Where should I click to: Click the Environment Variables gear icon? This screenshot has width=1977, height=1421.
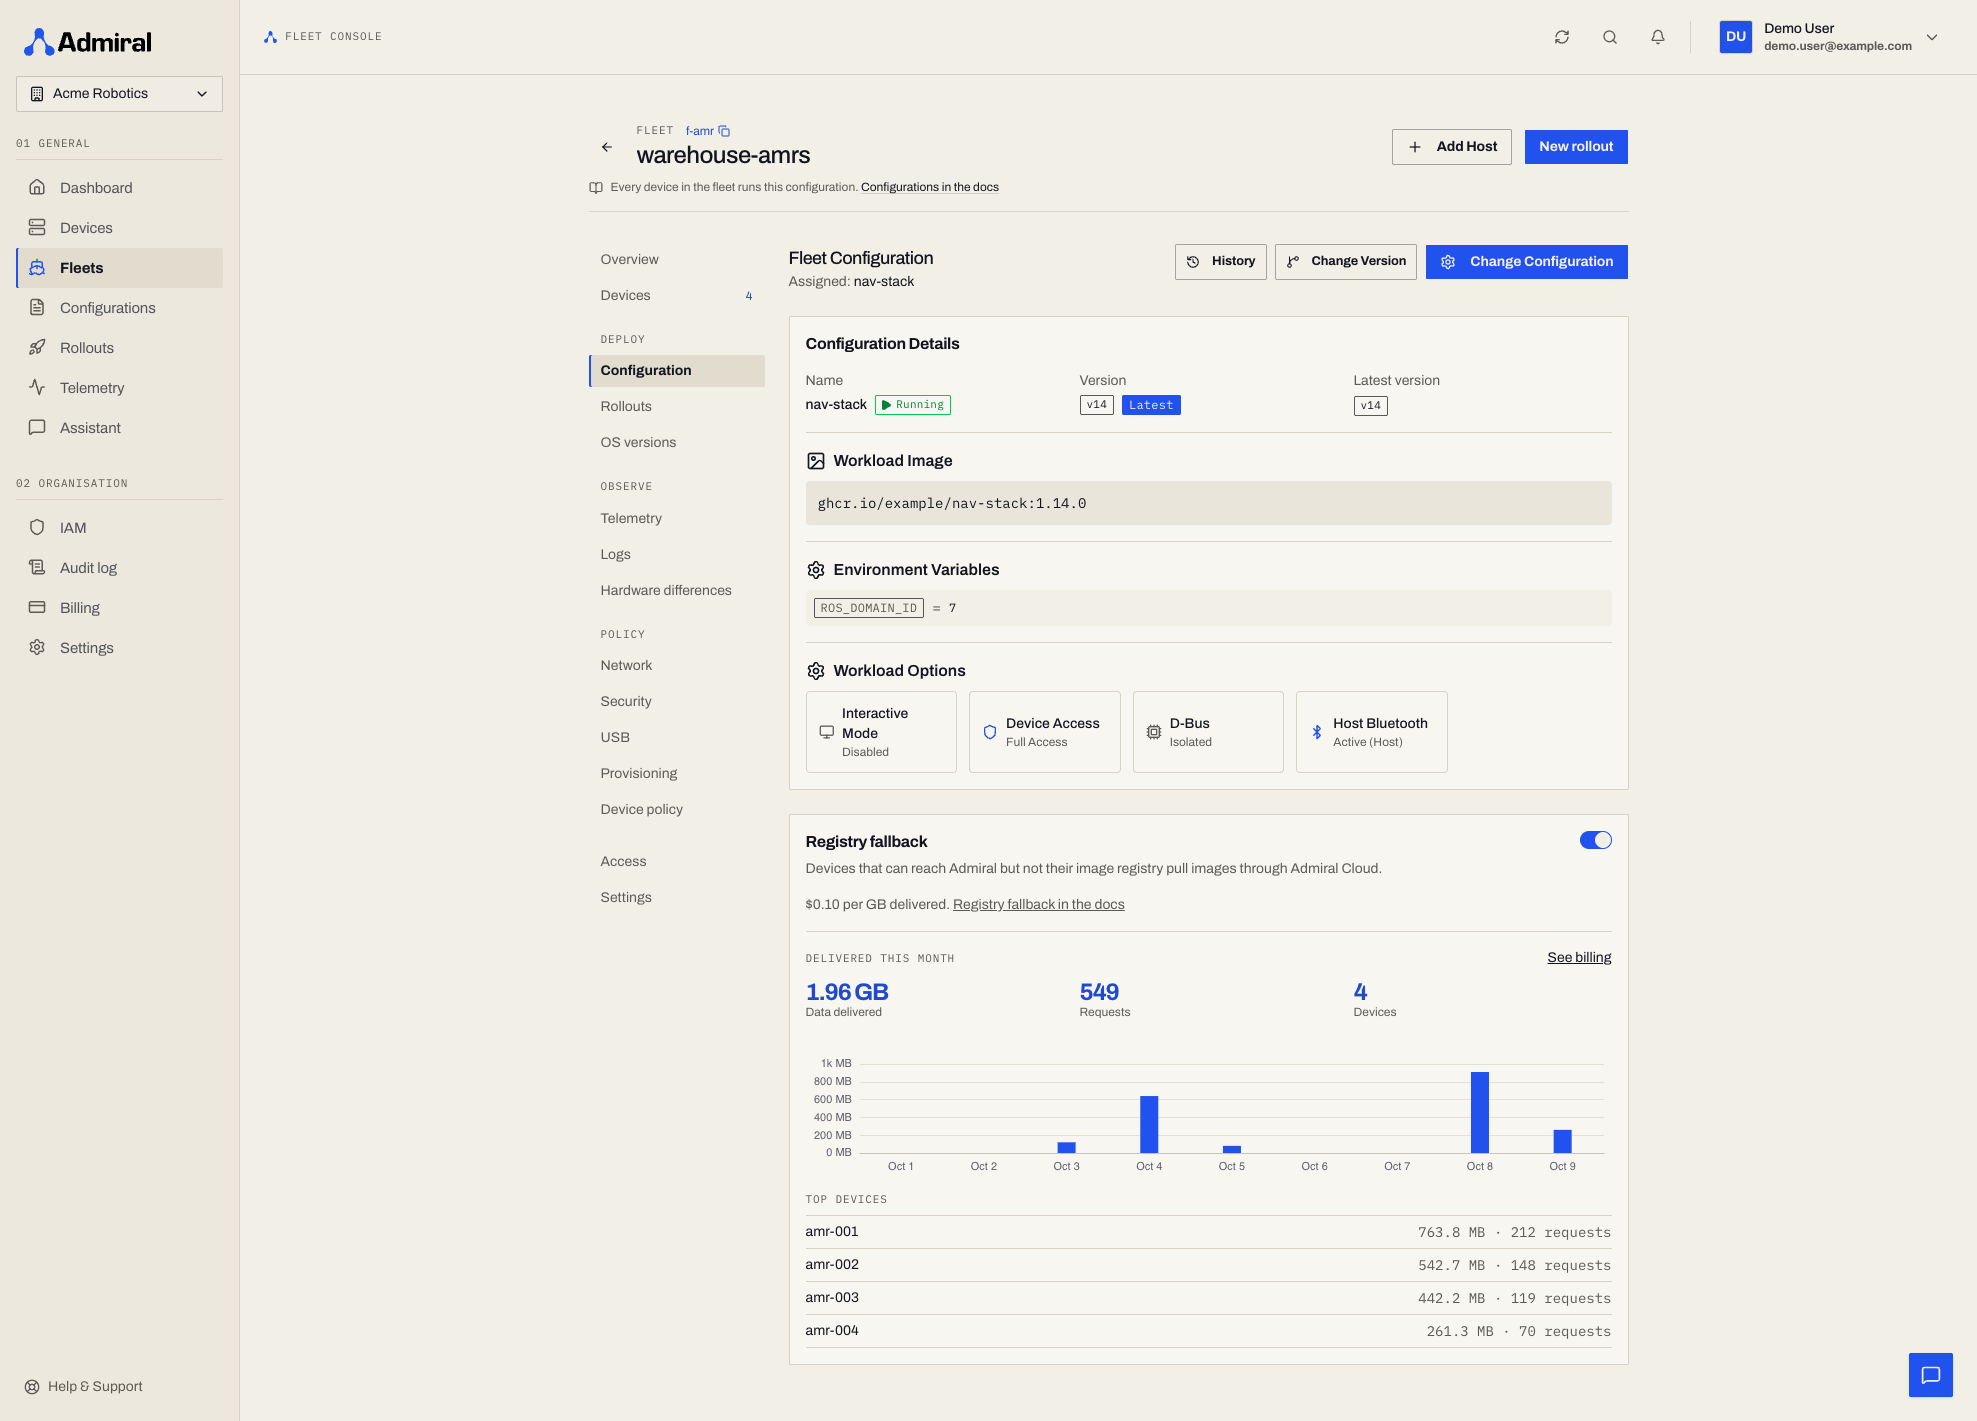click(816, 570)
